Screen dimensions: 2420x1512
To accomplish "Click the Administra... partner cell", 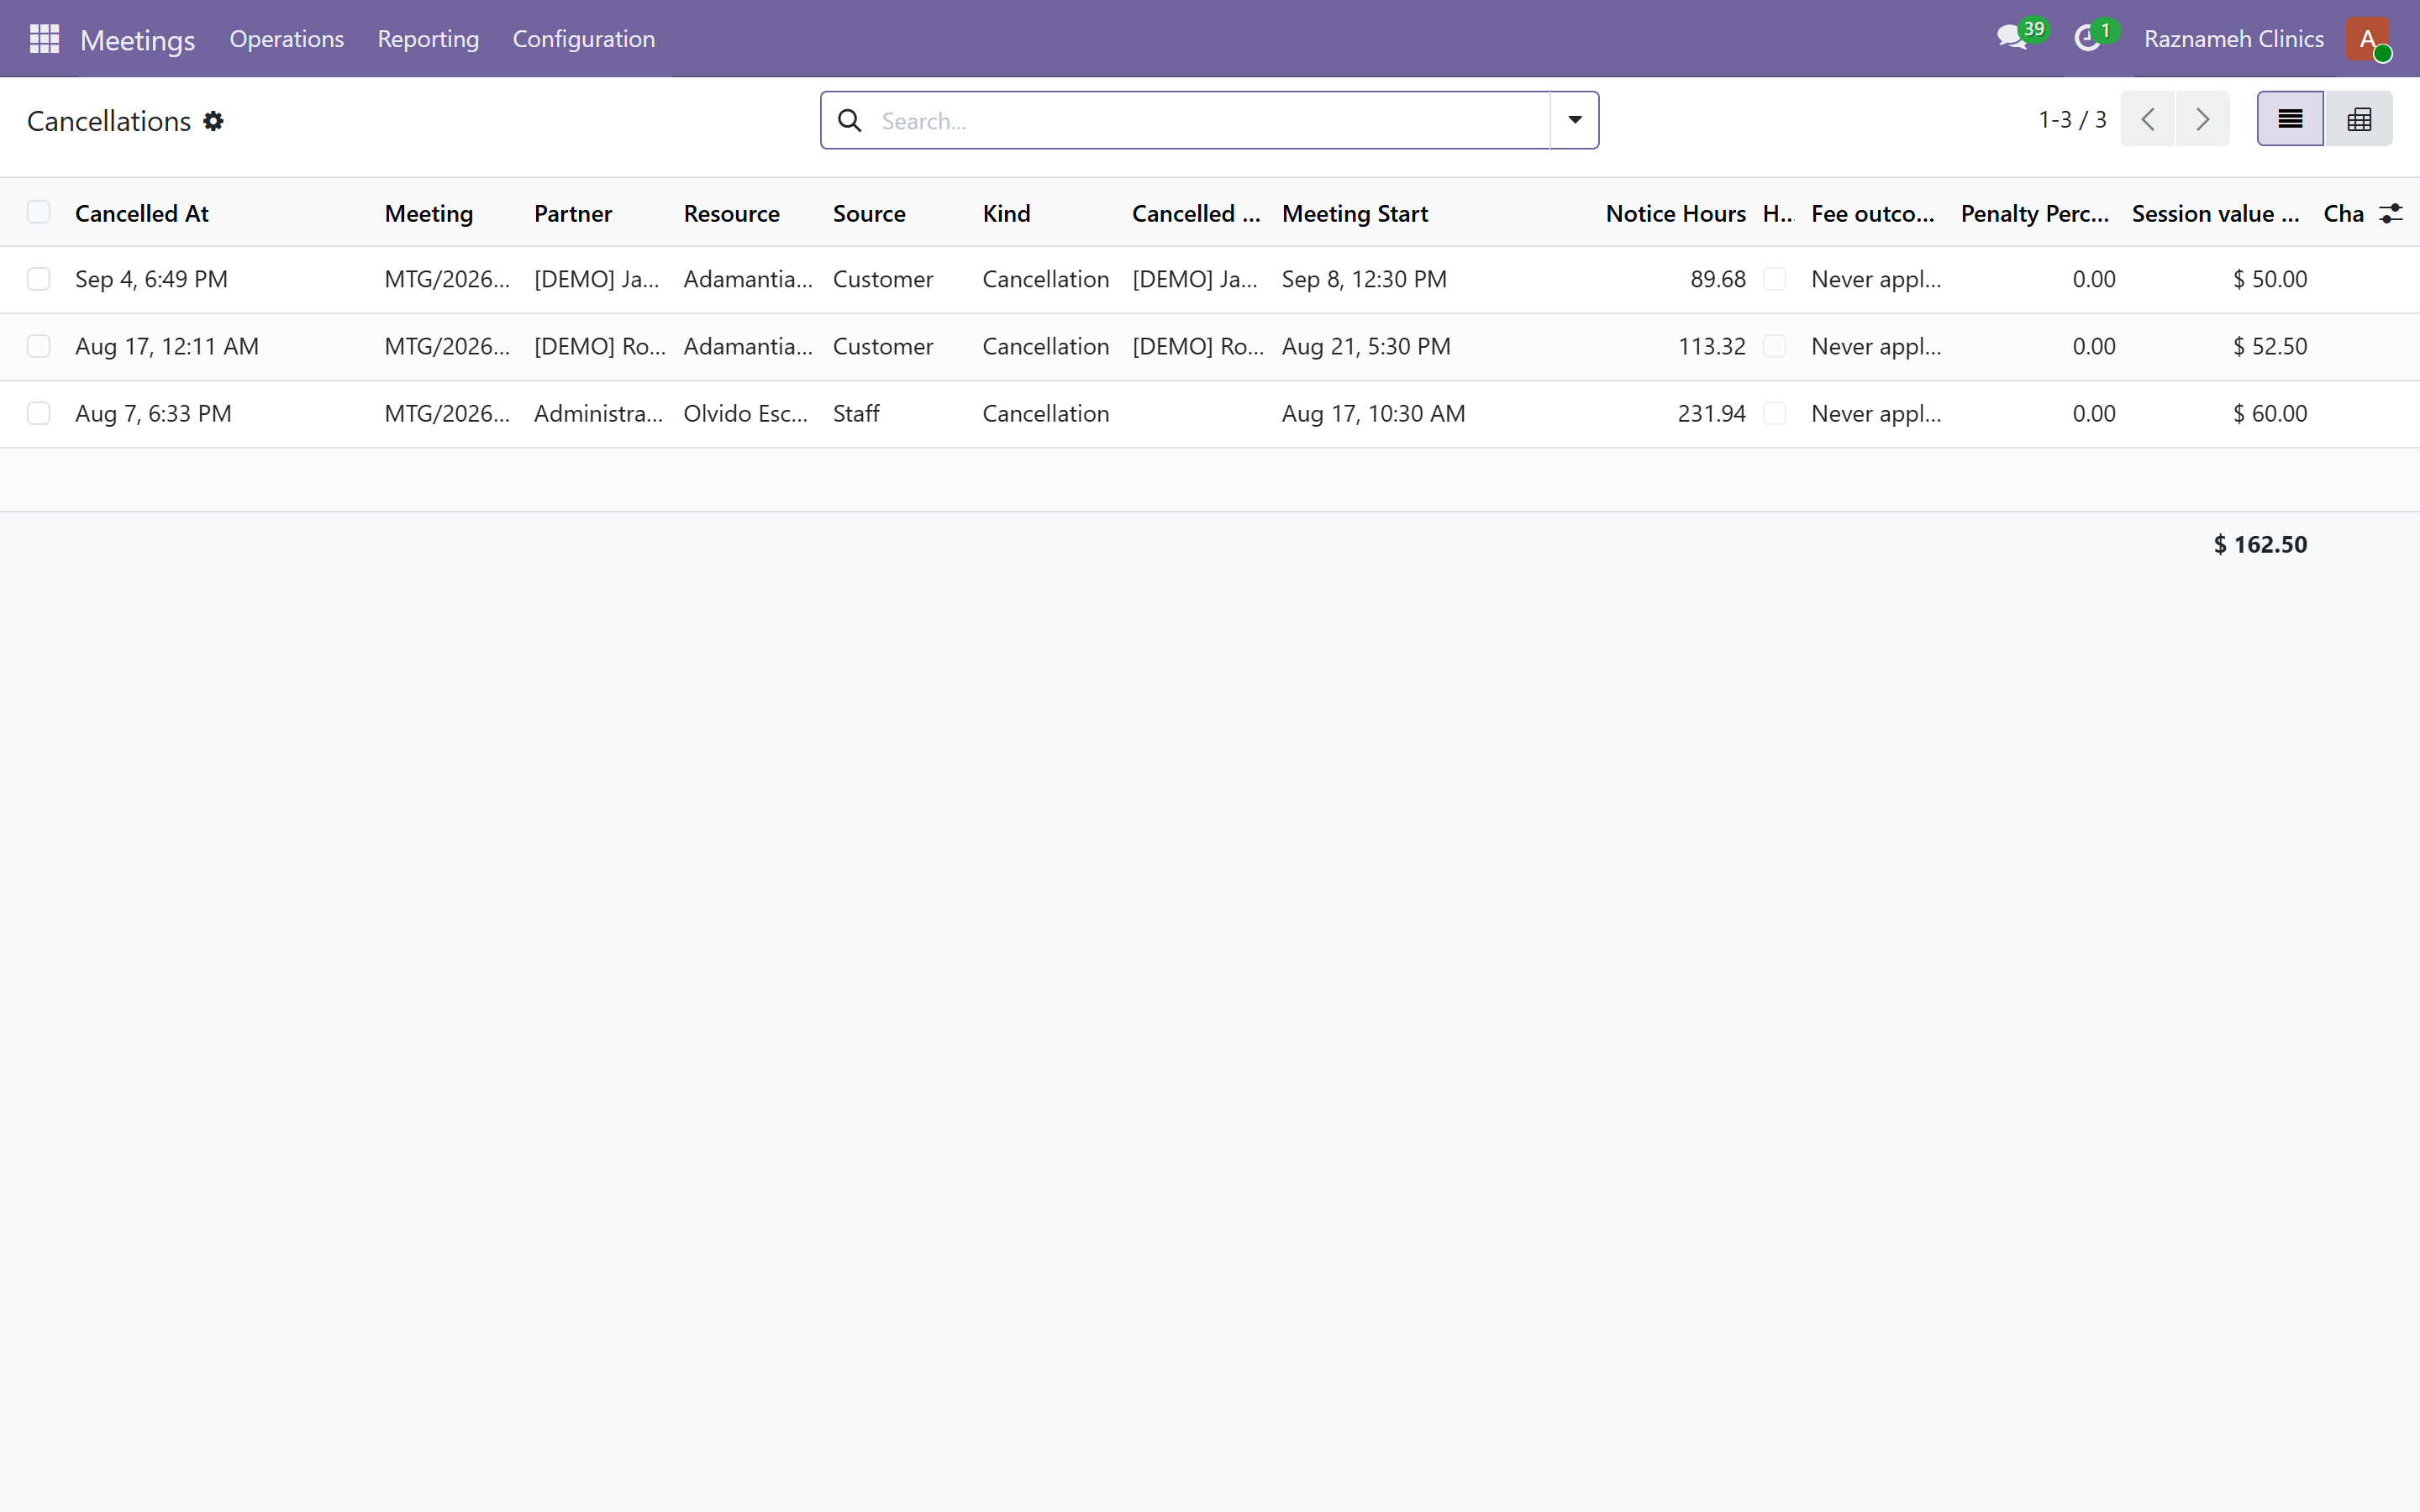I will 598,413.
